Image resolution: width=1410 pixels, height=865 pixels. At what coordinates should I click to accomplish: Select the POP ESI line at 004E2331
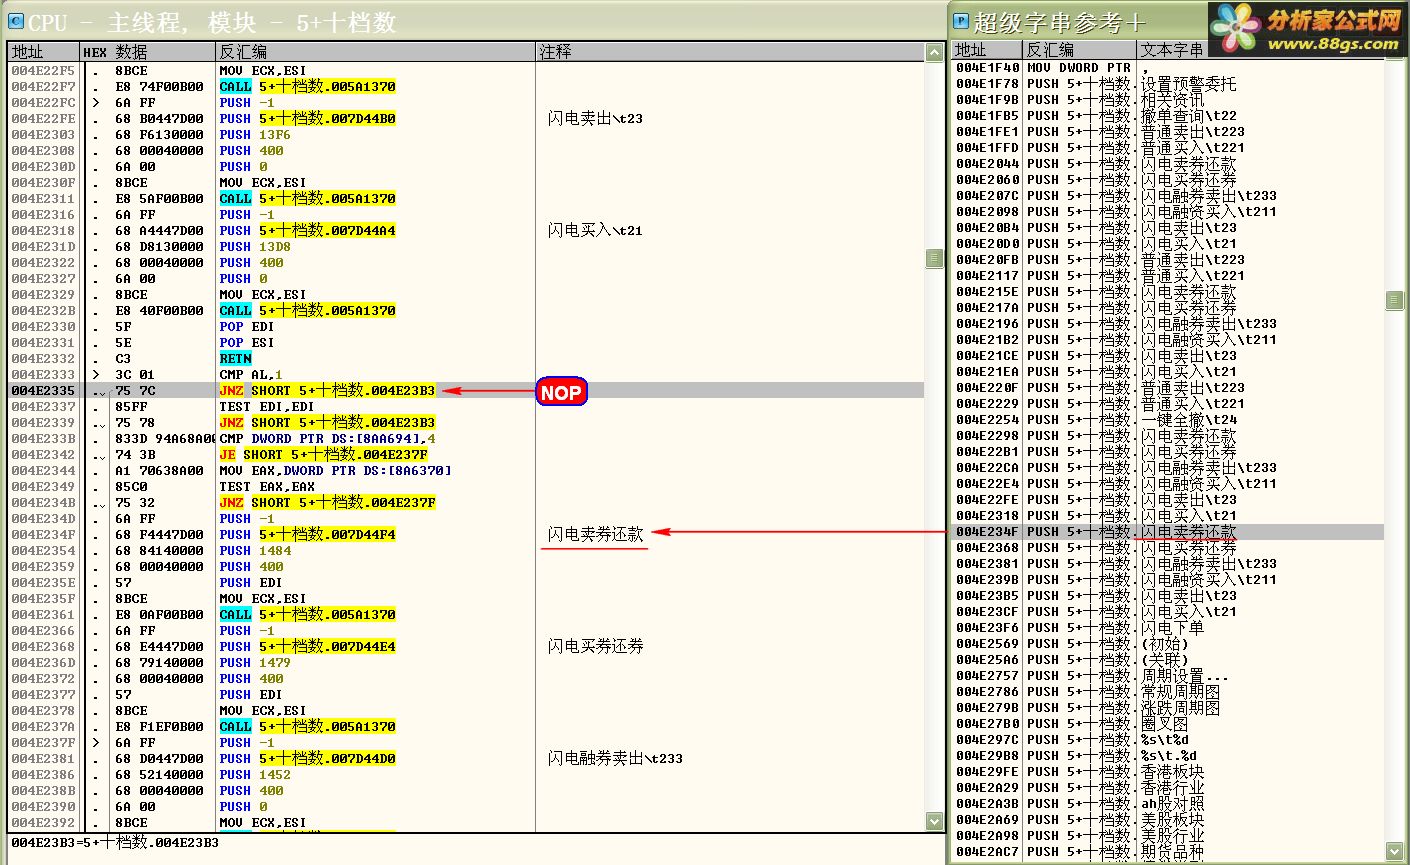(x=466, y=342)
